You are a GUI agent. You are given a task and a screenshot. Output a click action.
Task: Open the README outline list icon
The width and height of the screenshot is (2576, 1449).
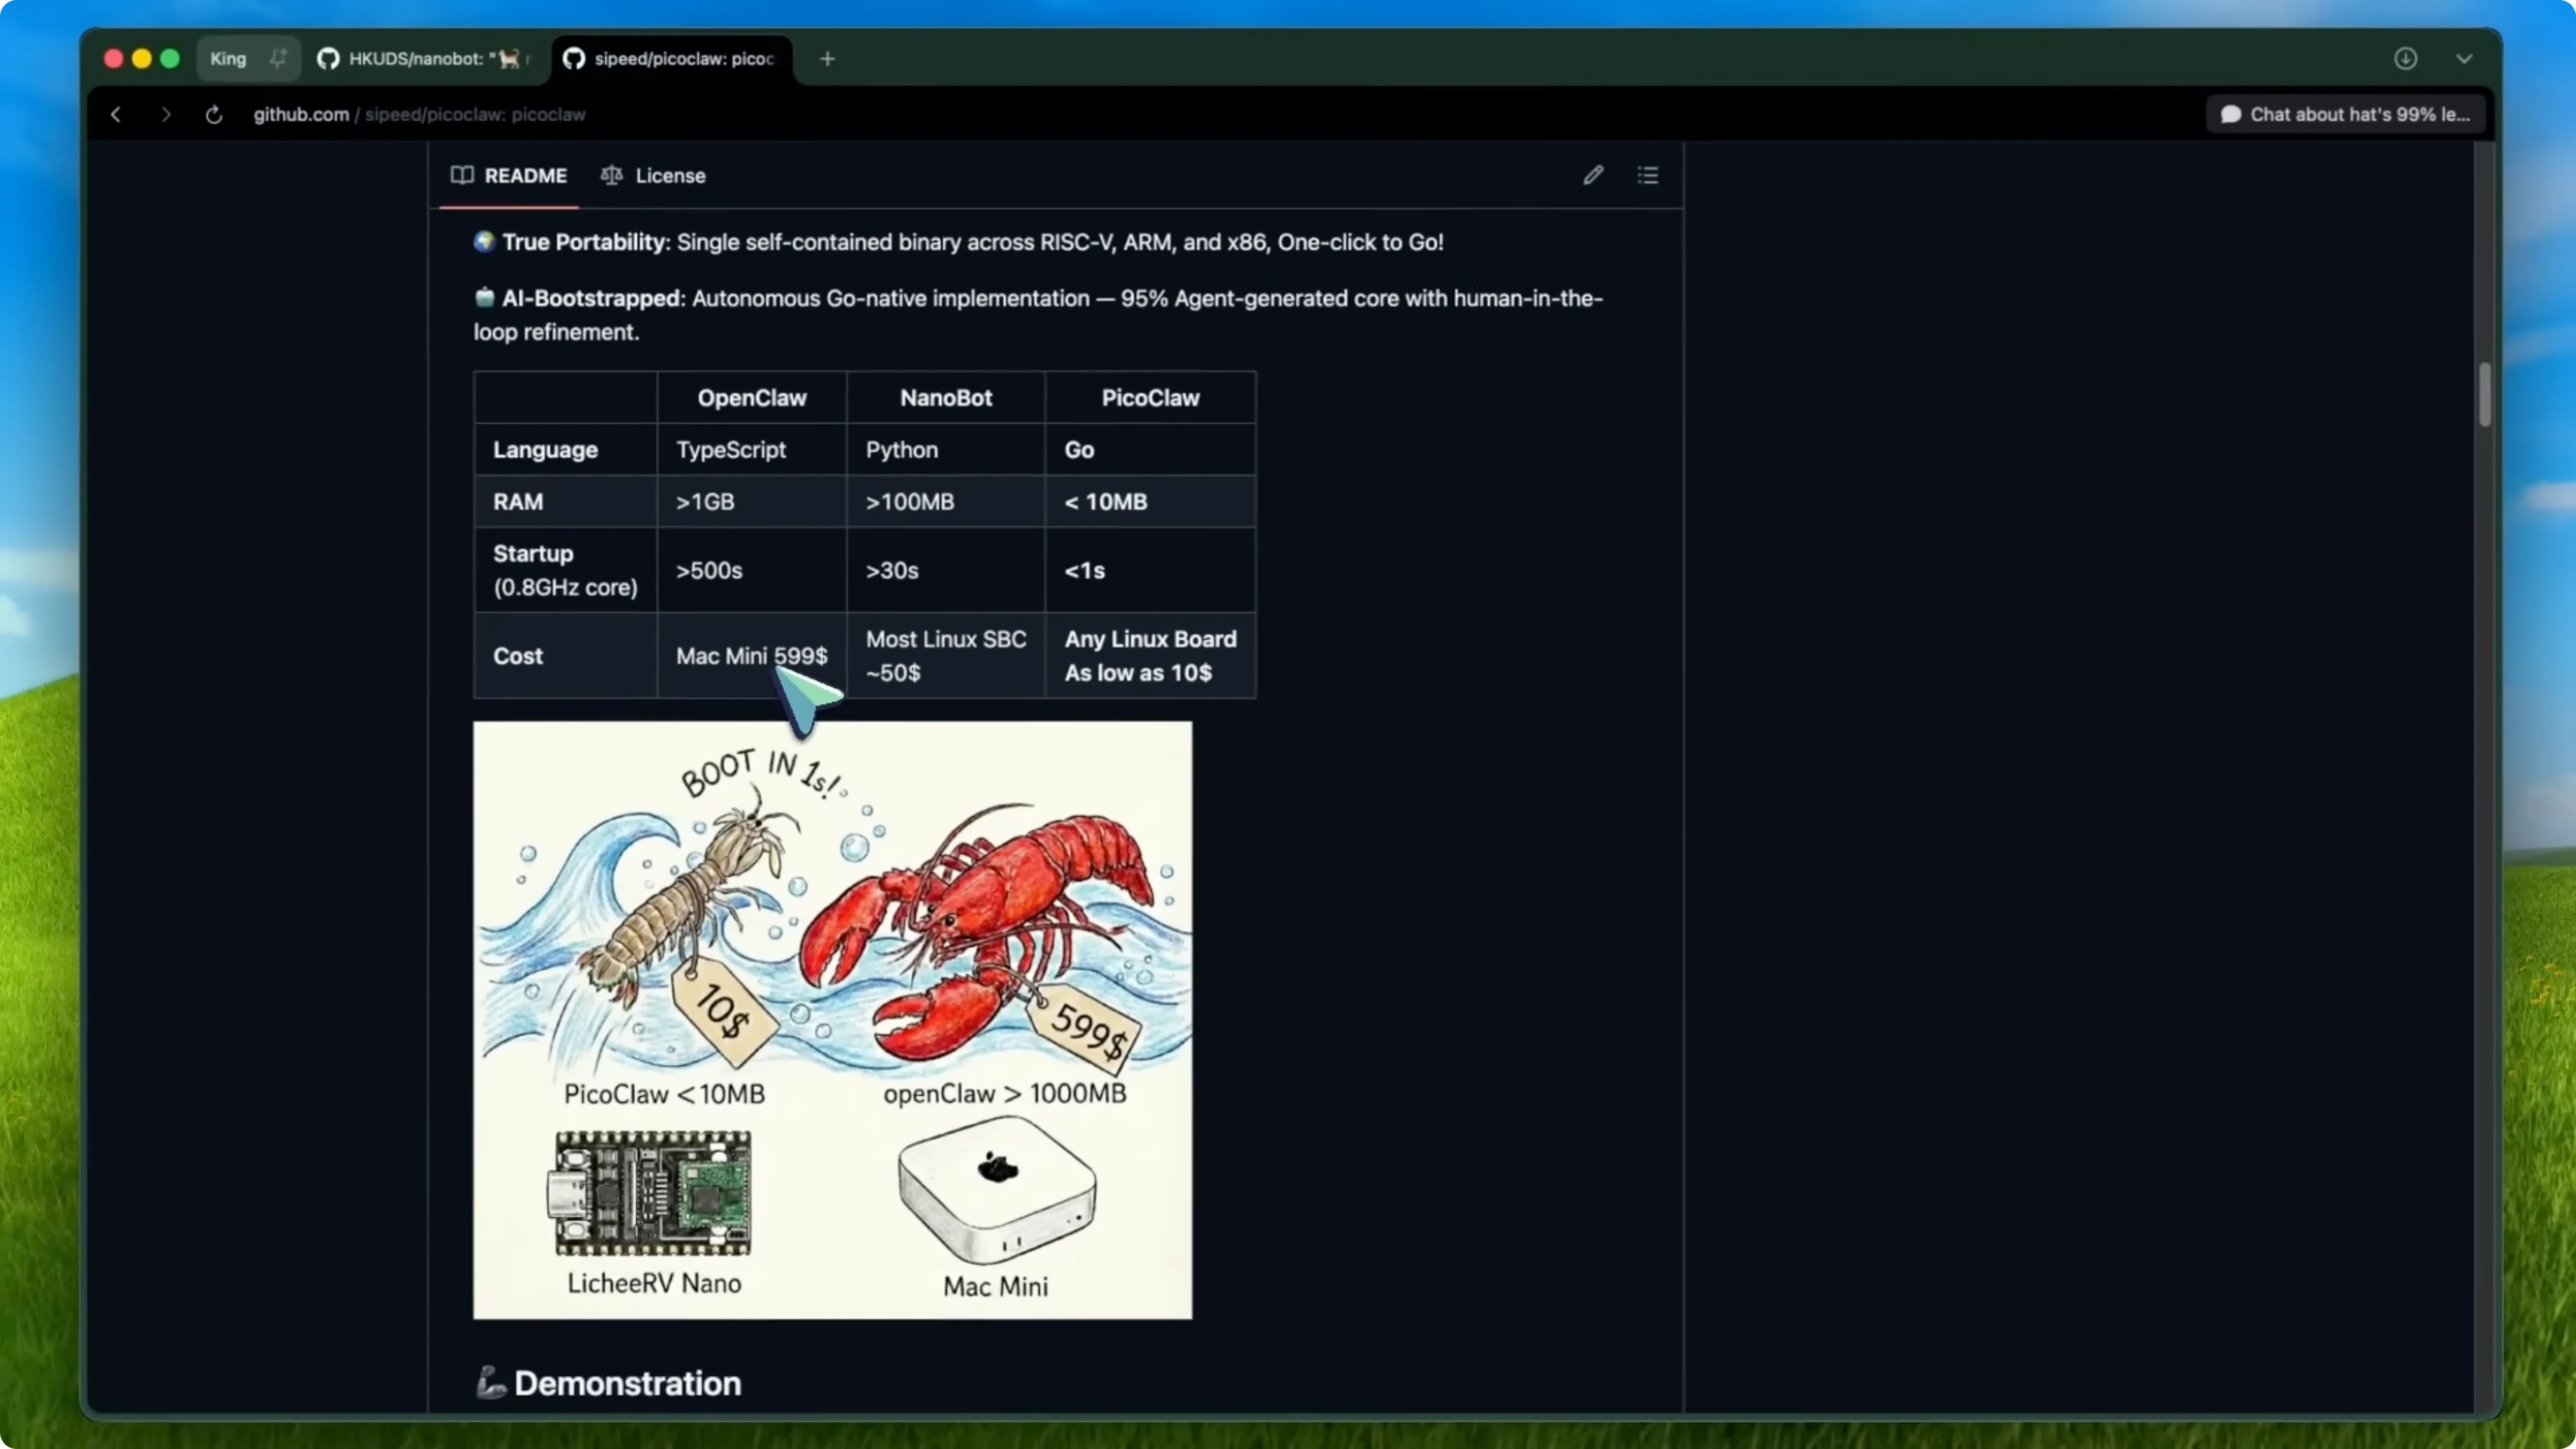(x=1648, y=175)
